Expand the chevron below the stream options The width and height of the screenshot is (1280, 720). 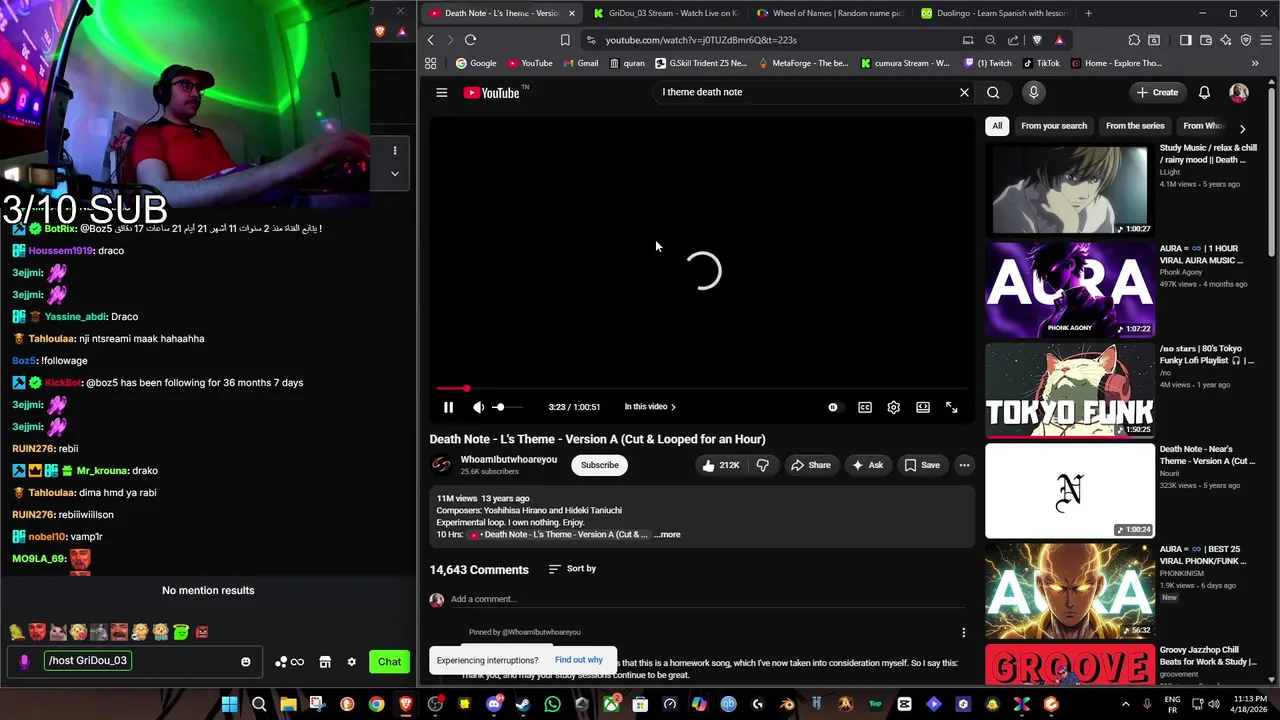[x=395, y=173]
